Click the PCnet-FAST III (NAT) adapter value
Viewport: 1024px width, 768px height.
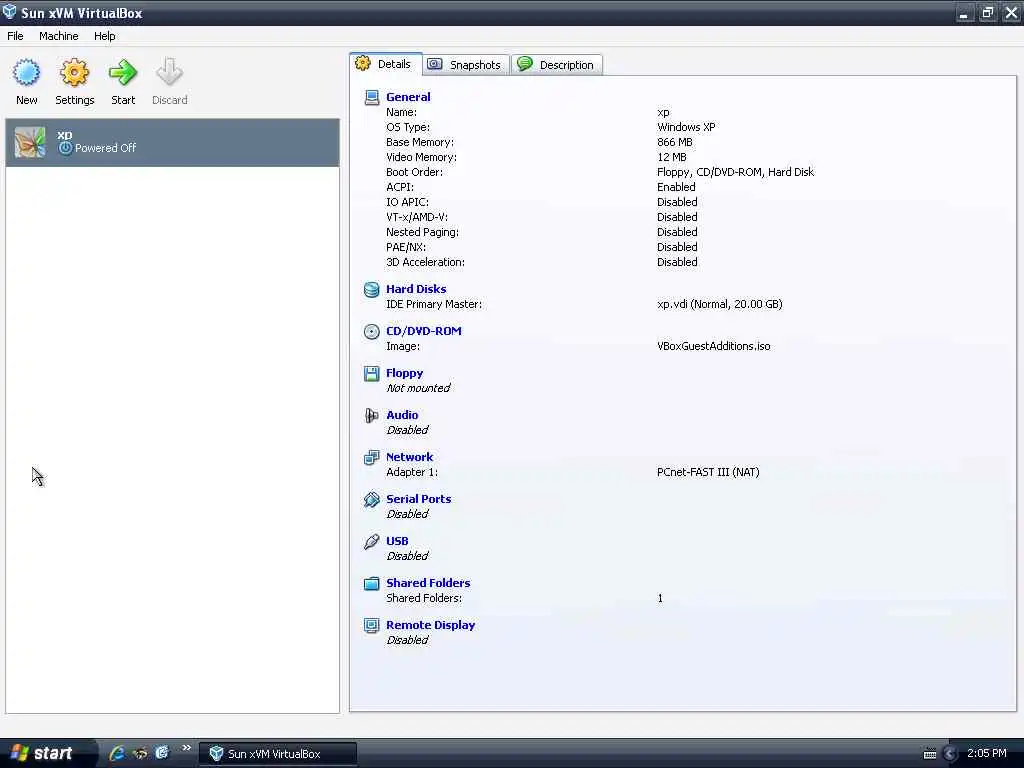point(708,472)
